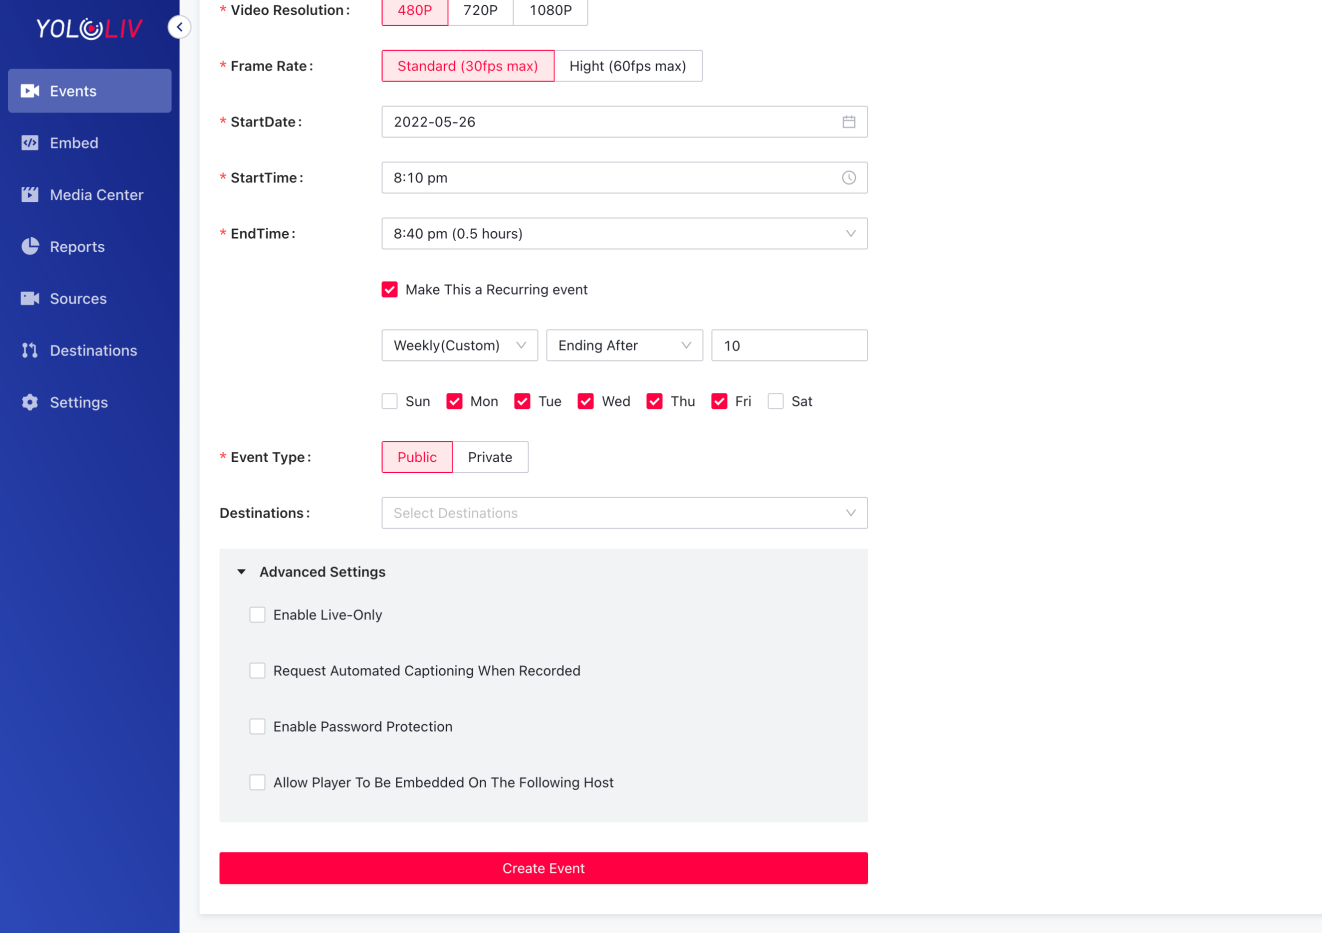Uncheck the Wed day checkbox
The height and width of the screenshot is (933, 1322).
pos(586,401)
